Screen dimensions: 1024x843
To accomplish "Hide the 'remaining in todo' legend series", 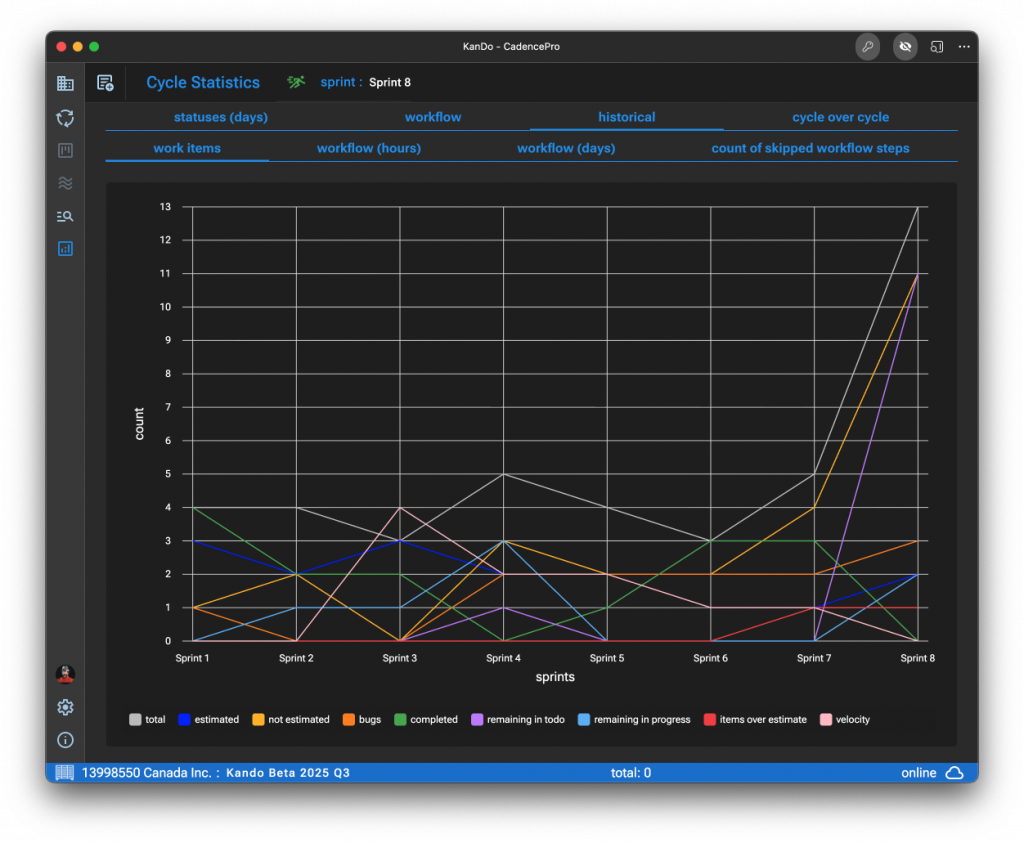I will pos(522,719).
